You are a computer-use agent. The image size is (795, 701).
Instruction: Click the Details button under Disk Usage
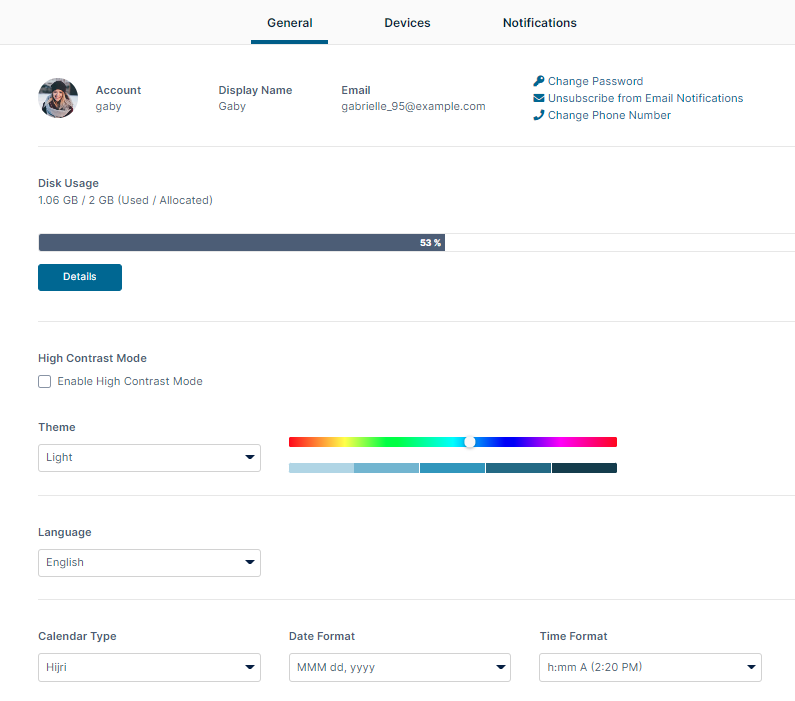(x=80, y=277)
